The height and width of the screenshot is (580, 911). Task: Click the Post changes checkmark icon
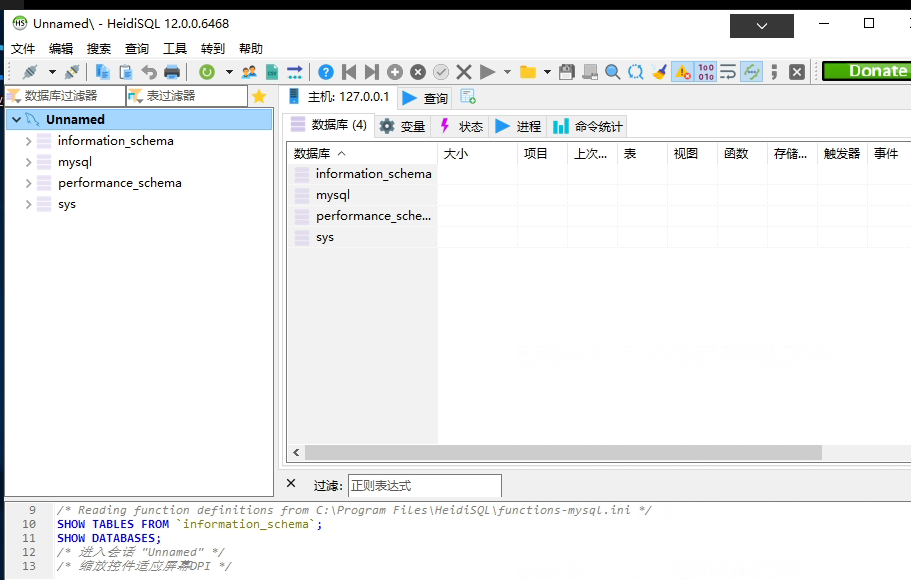[x=441, y=72]
